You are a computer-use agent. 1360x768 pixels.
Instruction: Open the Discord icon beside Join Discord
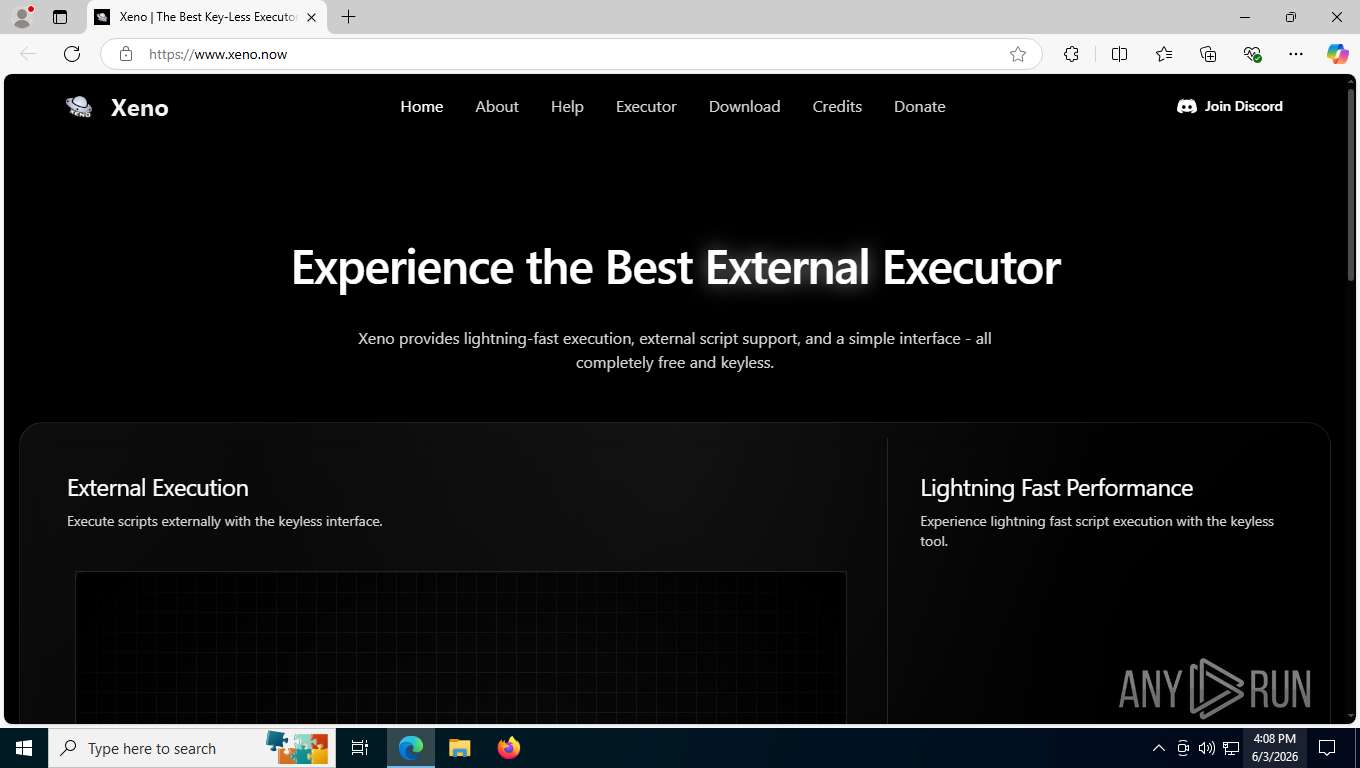pos(1187,106)
